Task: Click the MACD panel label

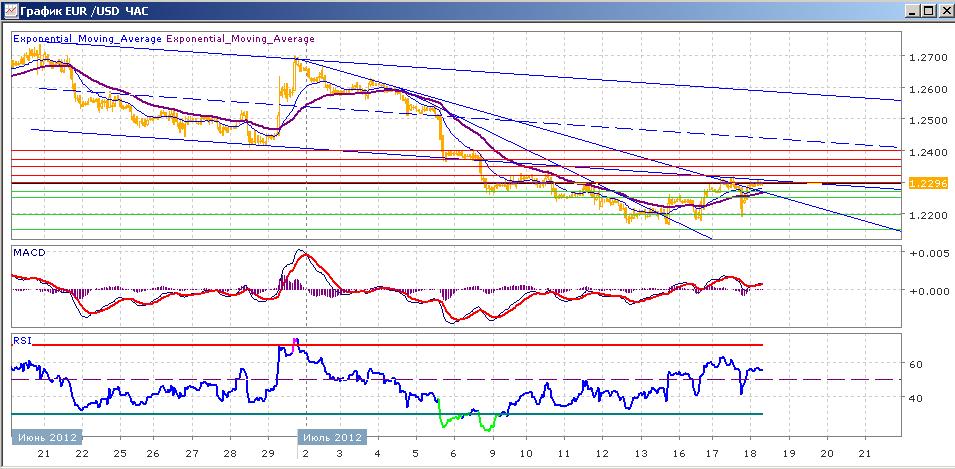Action: point(29,252)
